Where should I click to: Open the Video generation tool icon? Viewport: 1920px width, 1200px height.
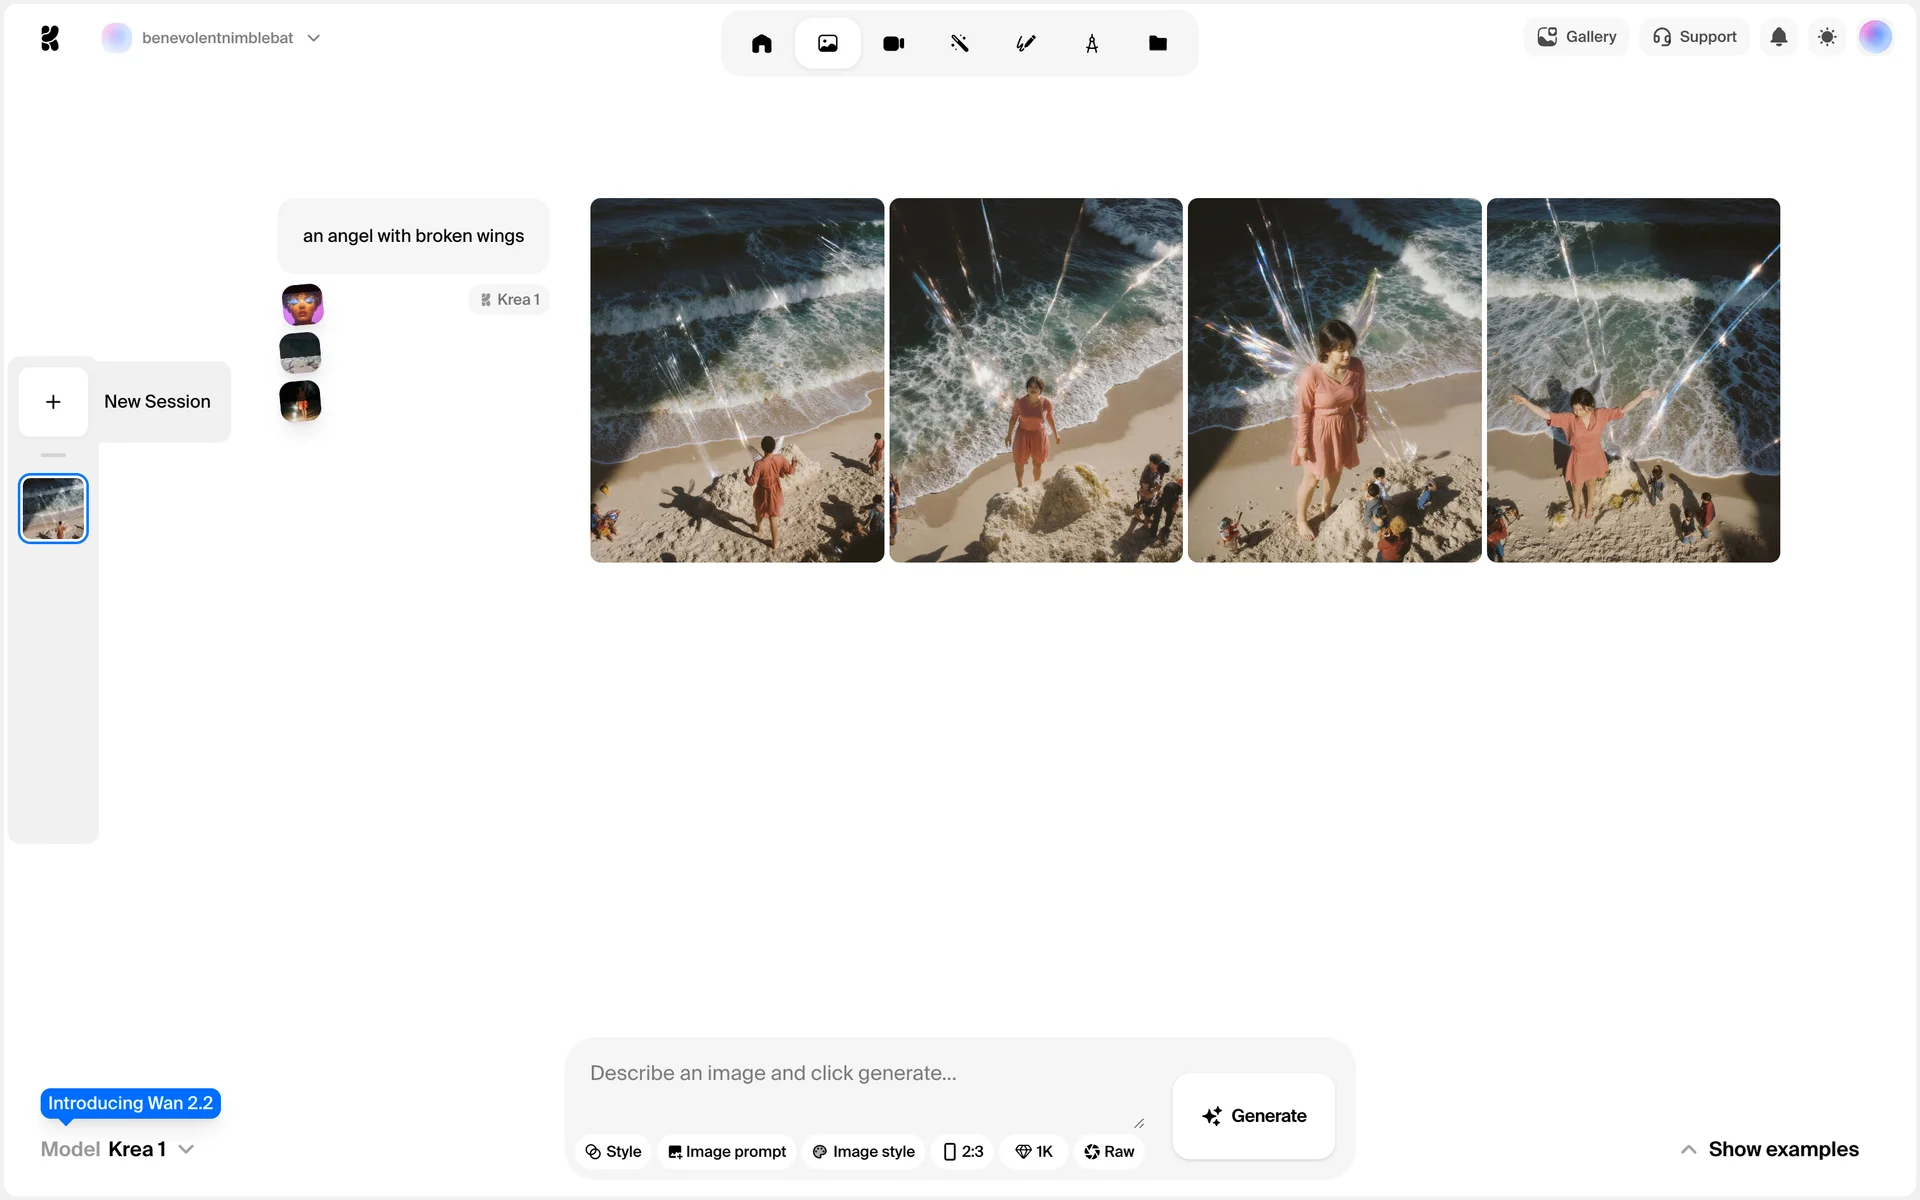[x=893, y=43]
